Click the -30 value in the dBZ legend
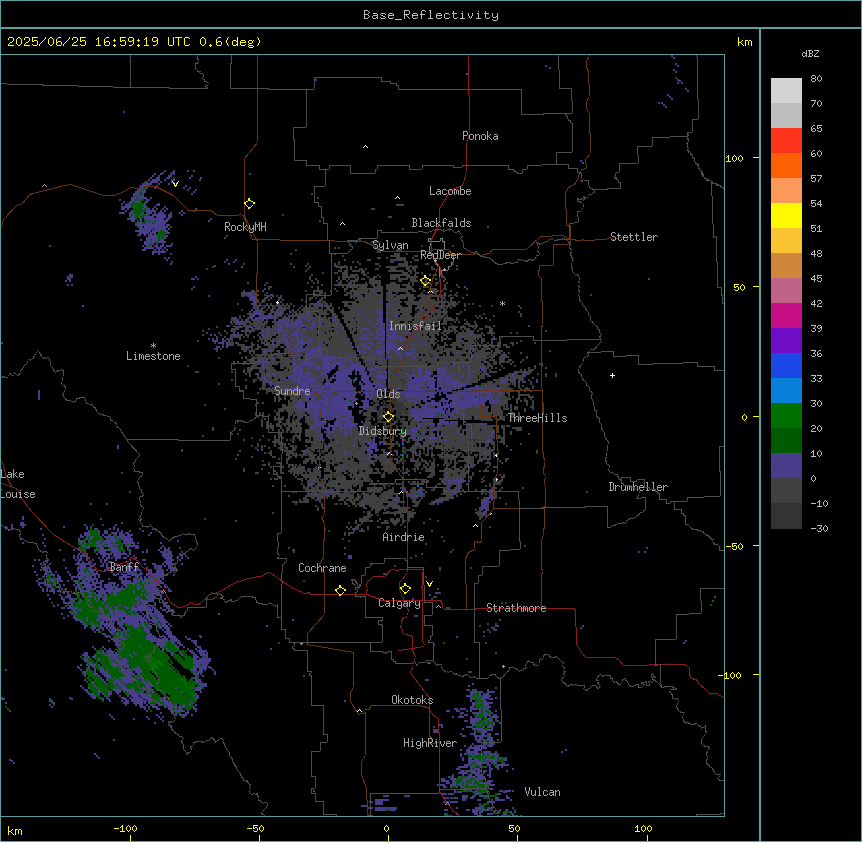Image resolution: width=862 pixels, height=842 pixels. pyautogui.click(x=819, y=529)
